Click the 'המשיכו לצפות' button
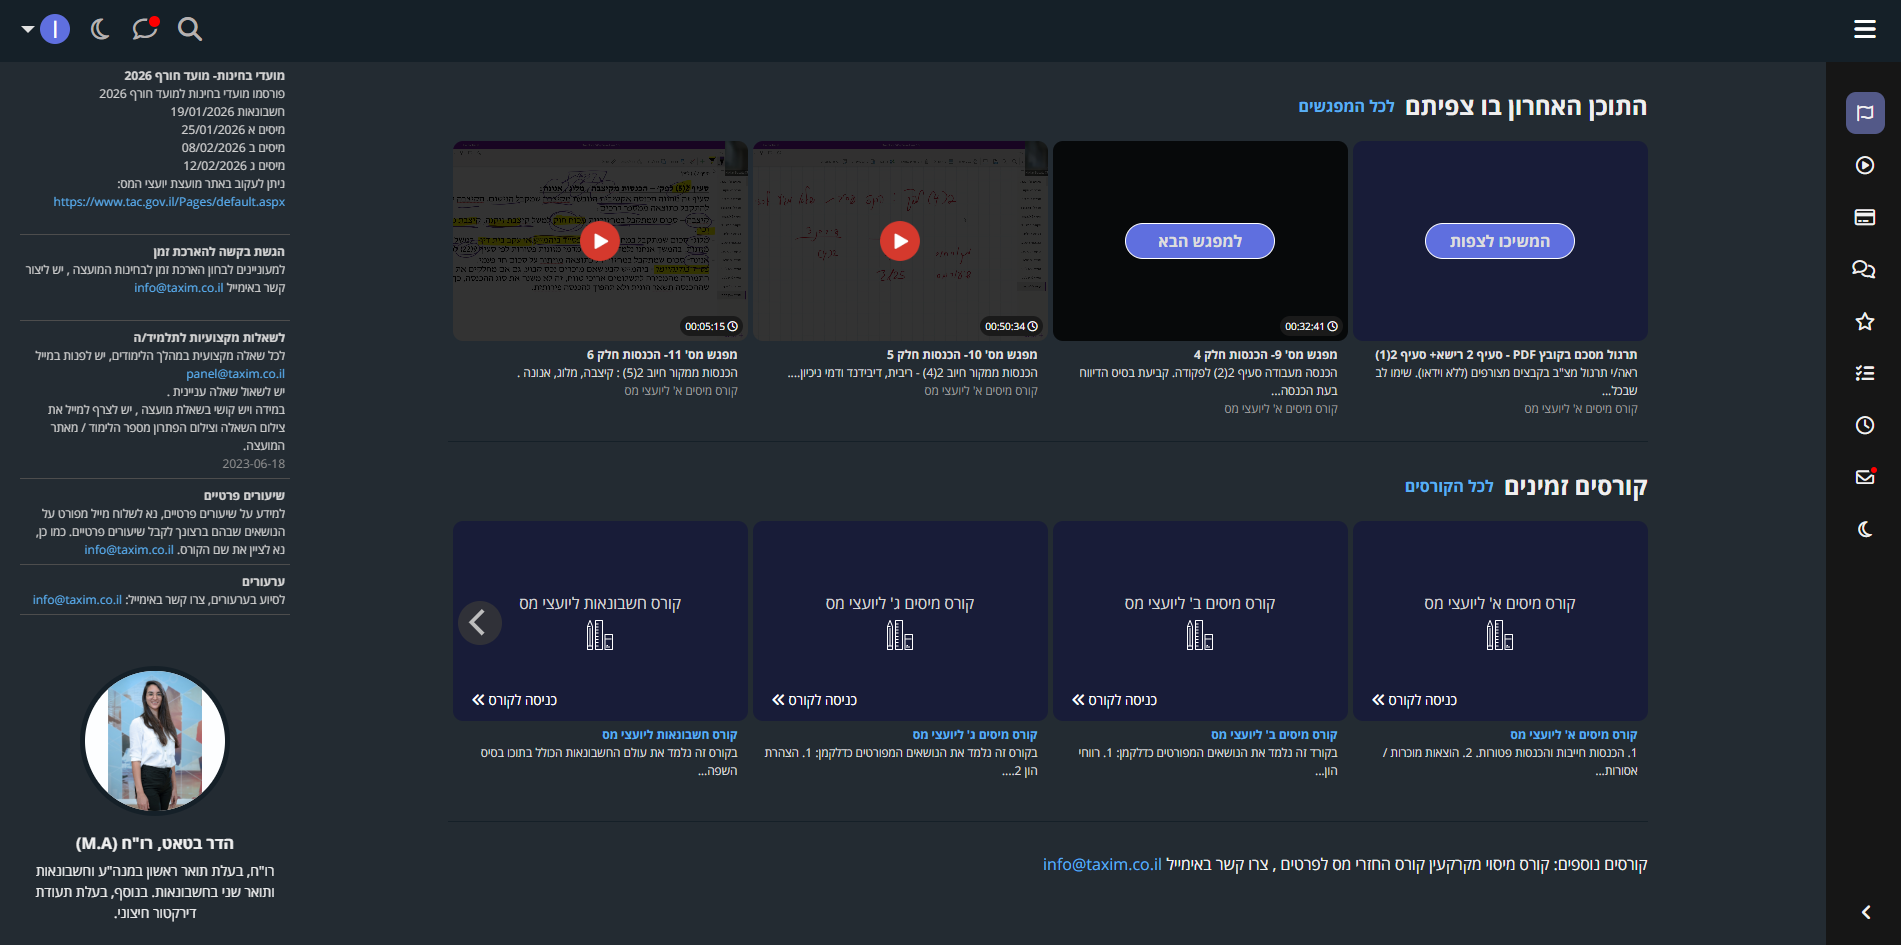 [x=1499, y=241]
